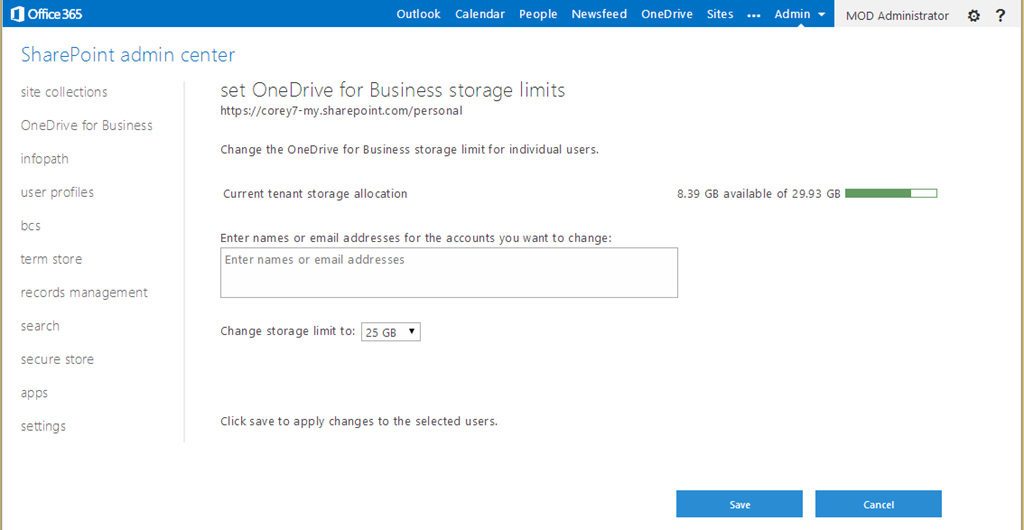Open infopath in the sidebar
Screen dimensions: 1024x530
(x=44, y=159)
